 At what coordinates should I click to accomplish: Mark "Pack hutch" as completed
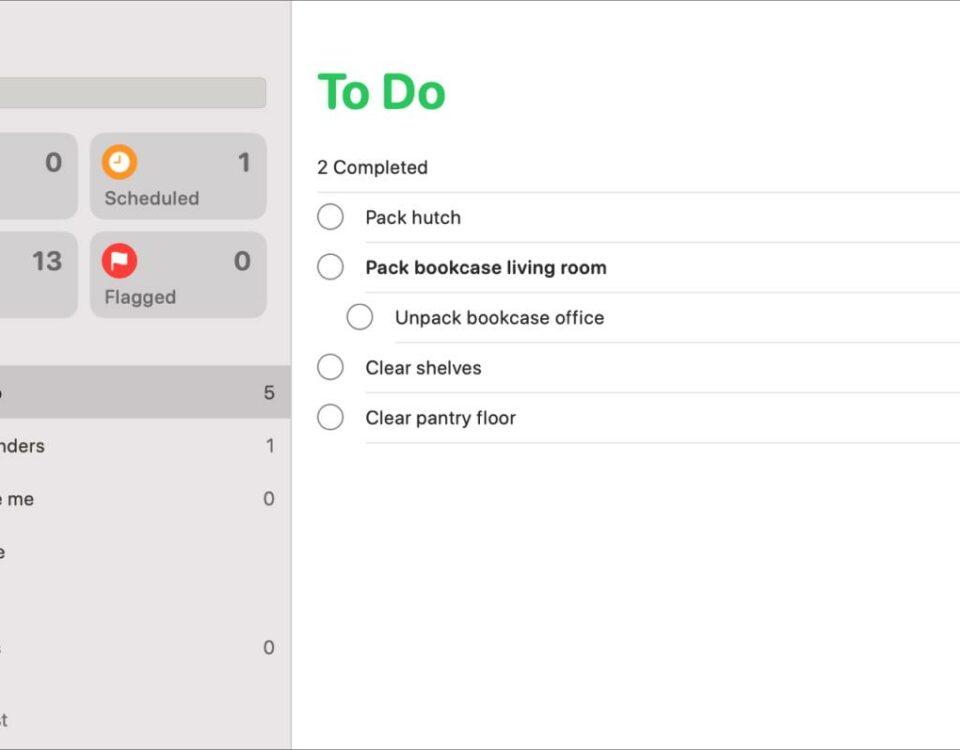(331, 217)
